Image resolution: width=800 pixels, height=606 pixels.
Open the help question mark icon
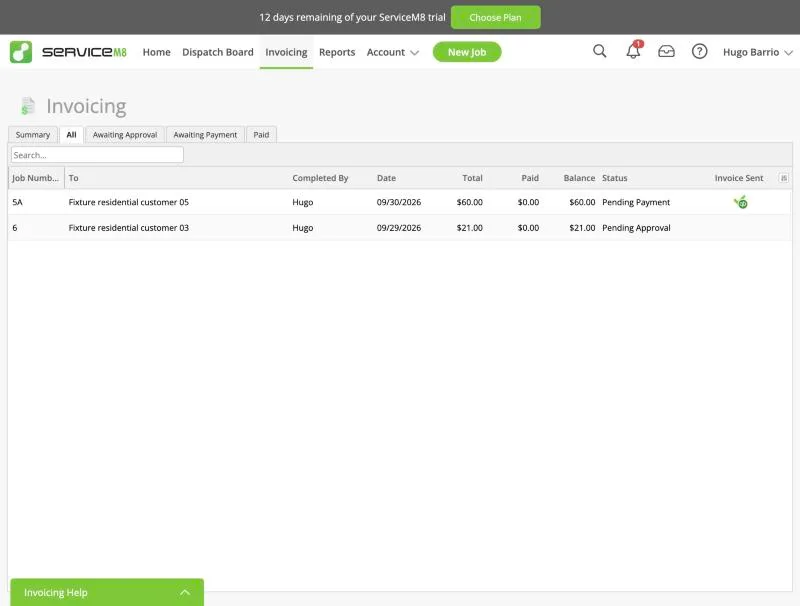[x=699, y=51]
